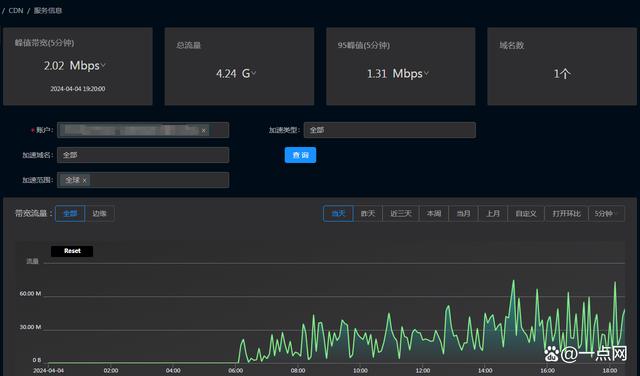Image resolution: width=640 pixels, height=376 pixels.
Task: Click the Reset button on the chart
Action: click(72, 251)
